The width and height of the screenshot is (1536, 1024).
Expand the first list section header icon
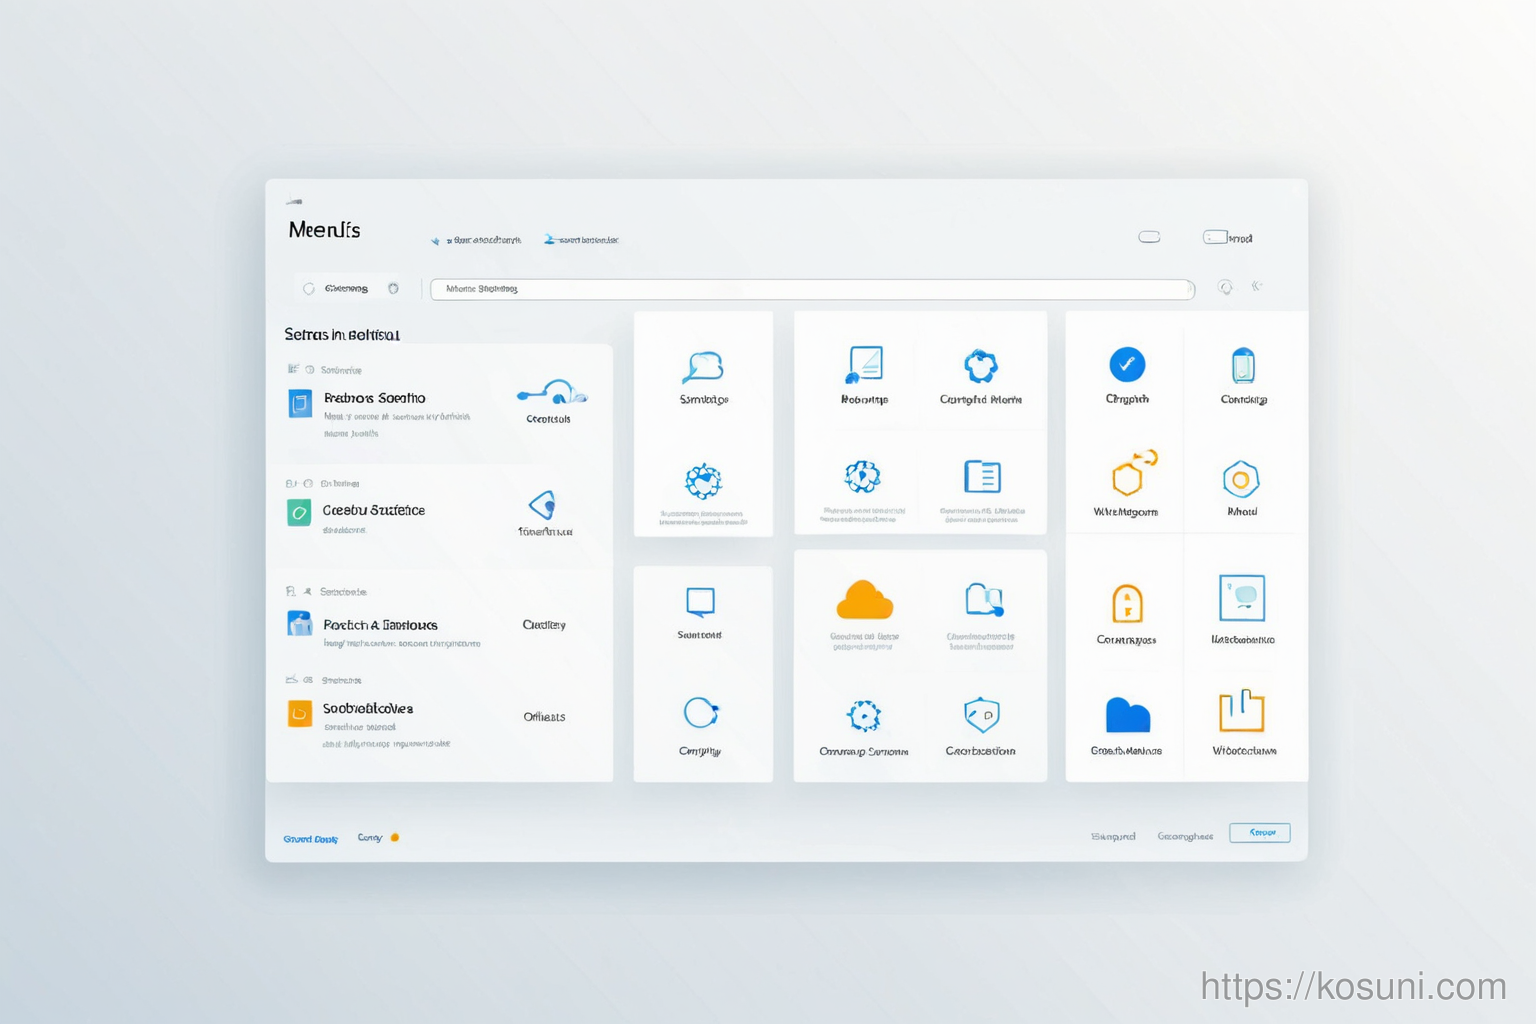(293, 369)
